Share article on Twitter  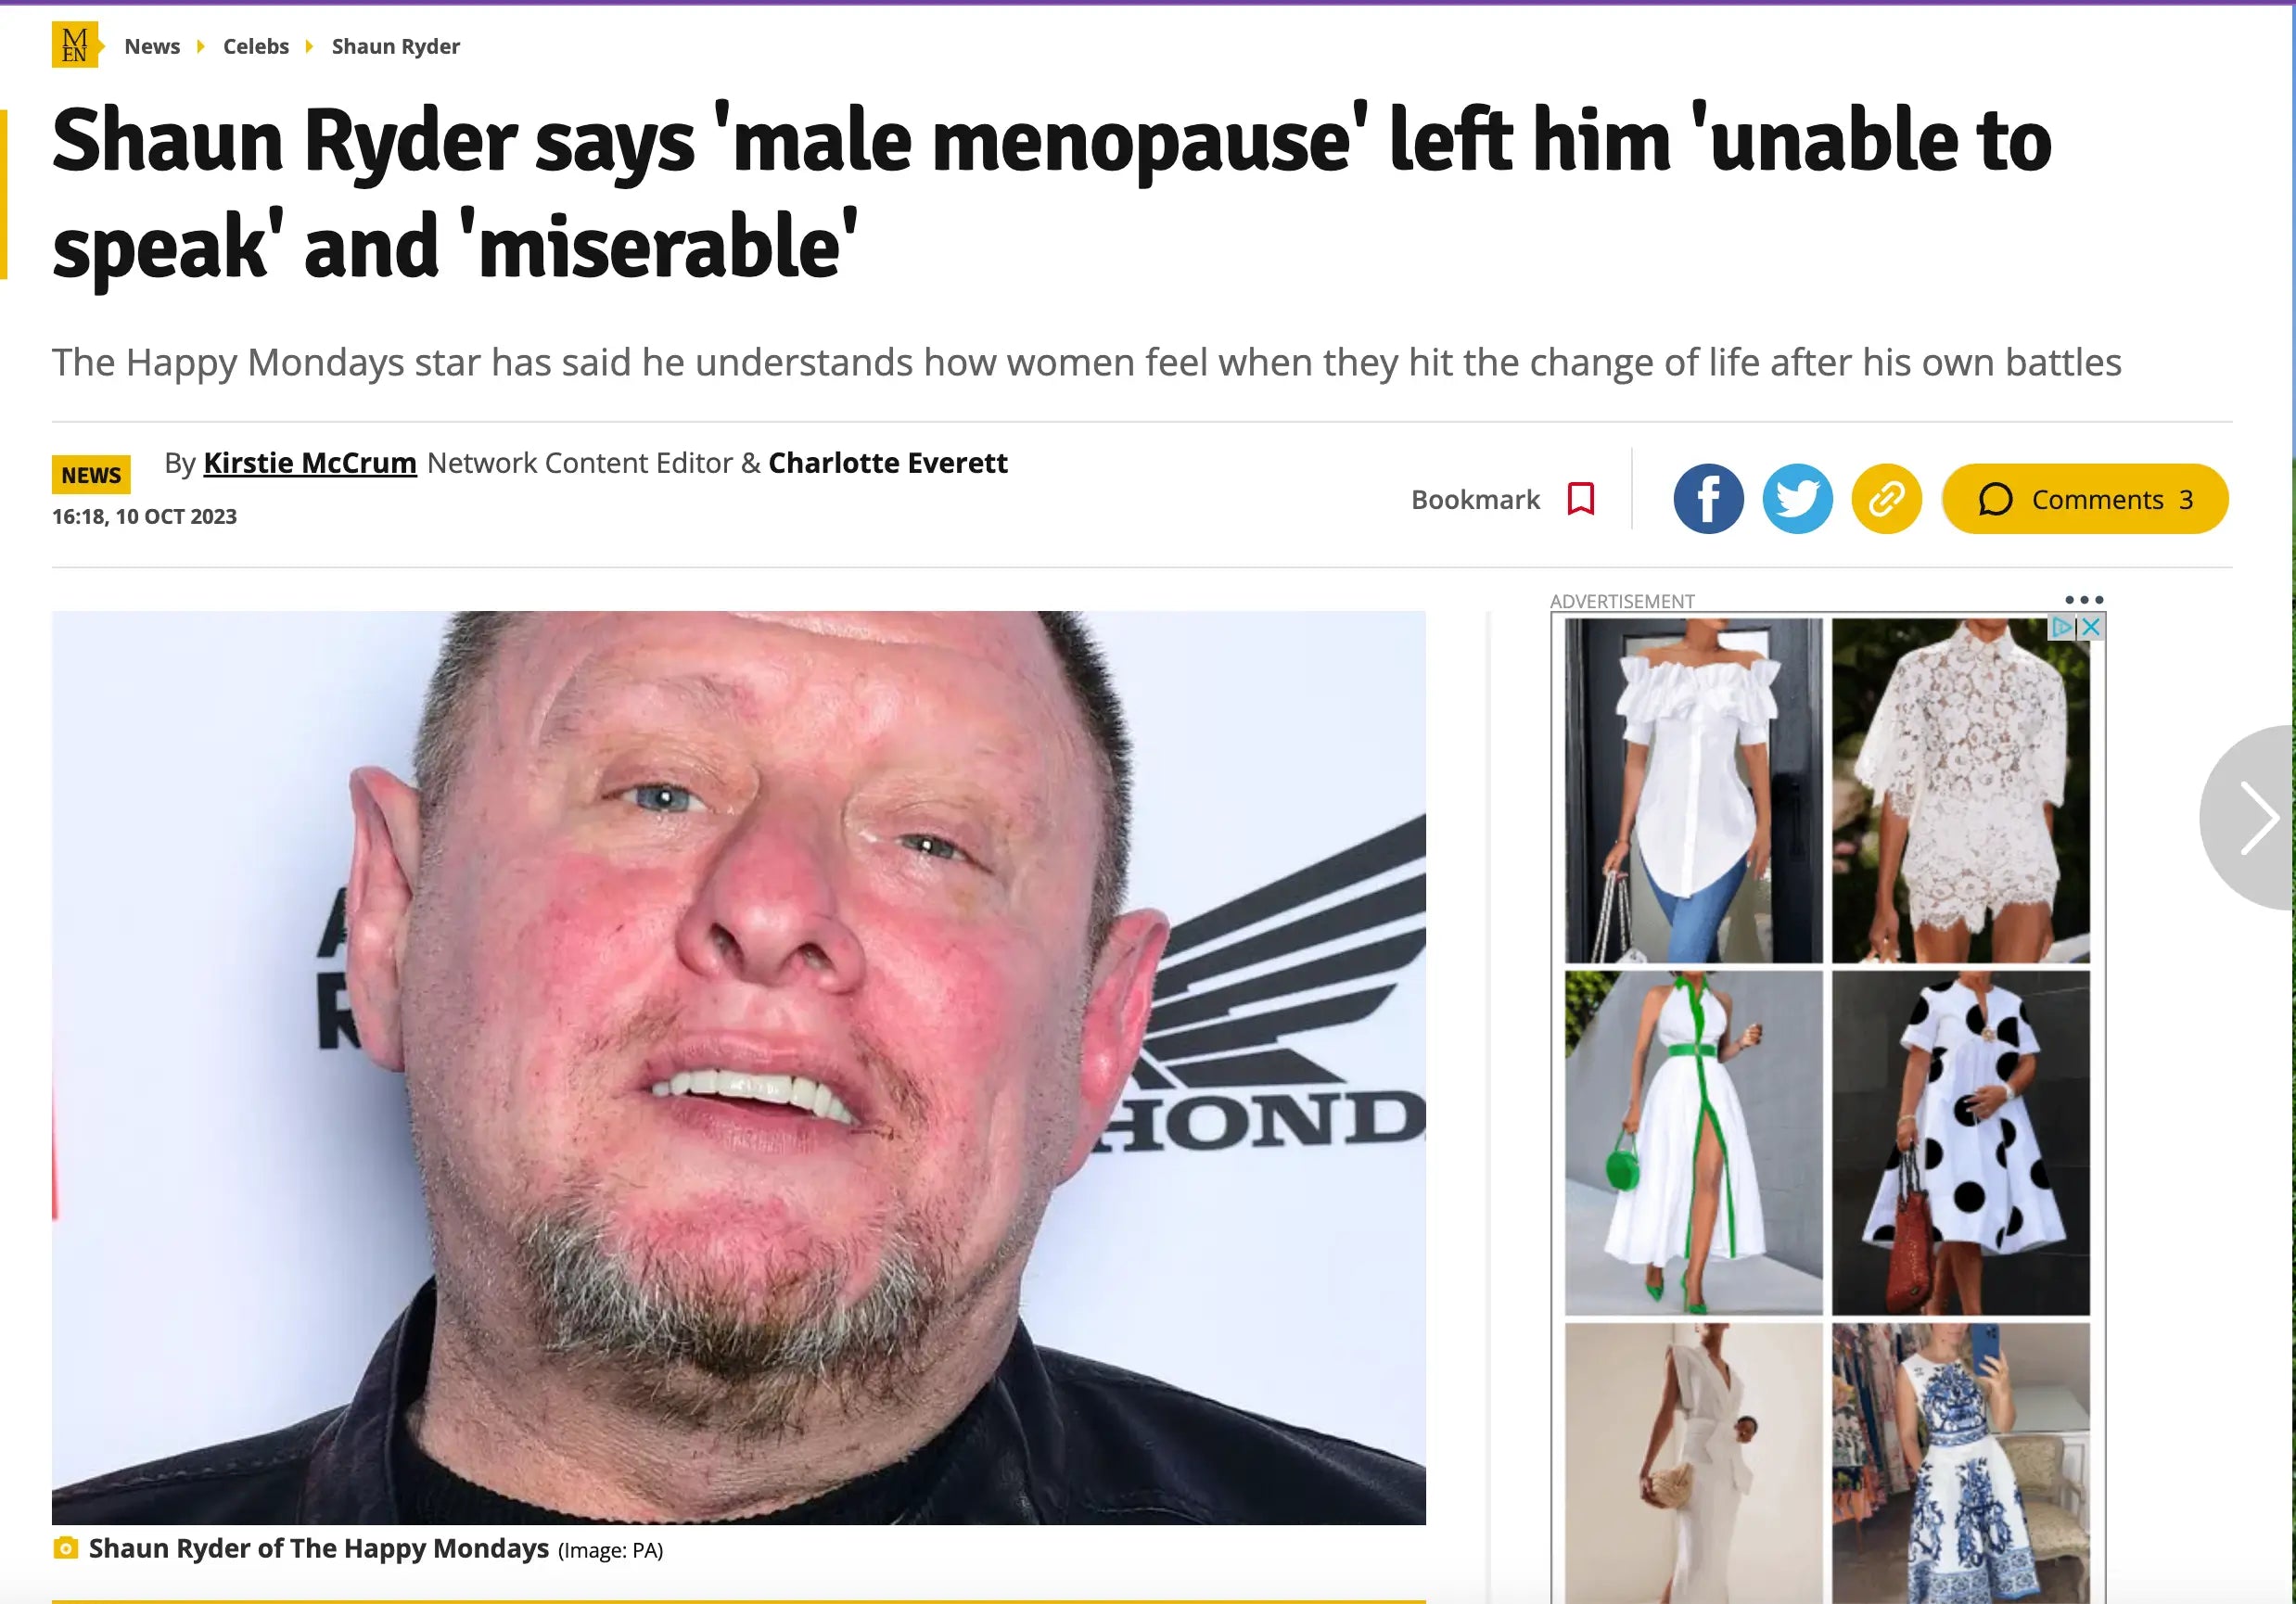1797,498
